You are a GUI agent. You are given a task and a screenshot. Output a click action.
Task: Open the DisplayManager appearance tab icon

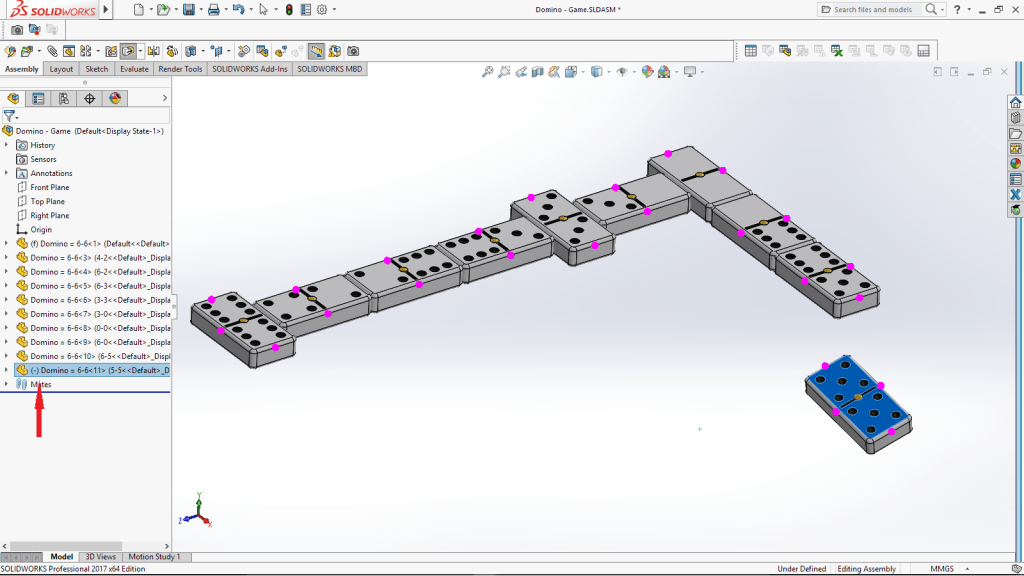click(x=115, y=98)
